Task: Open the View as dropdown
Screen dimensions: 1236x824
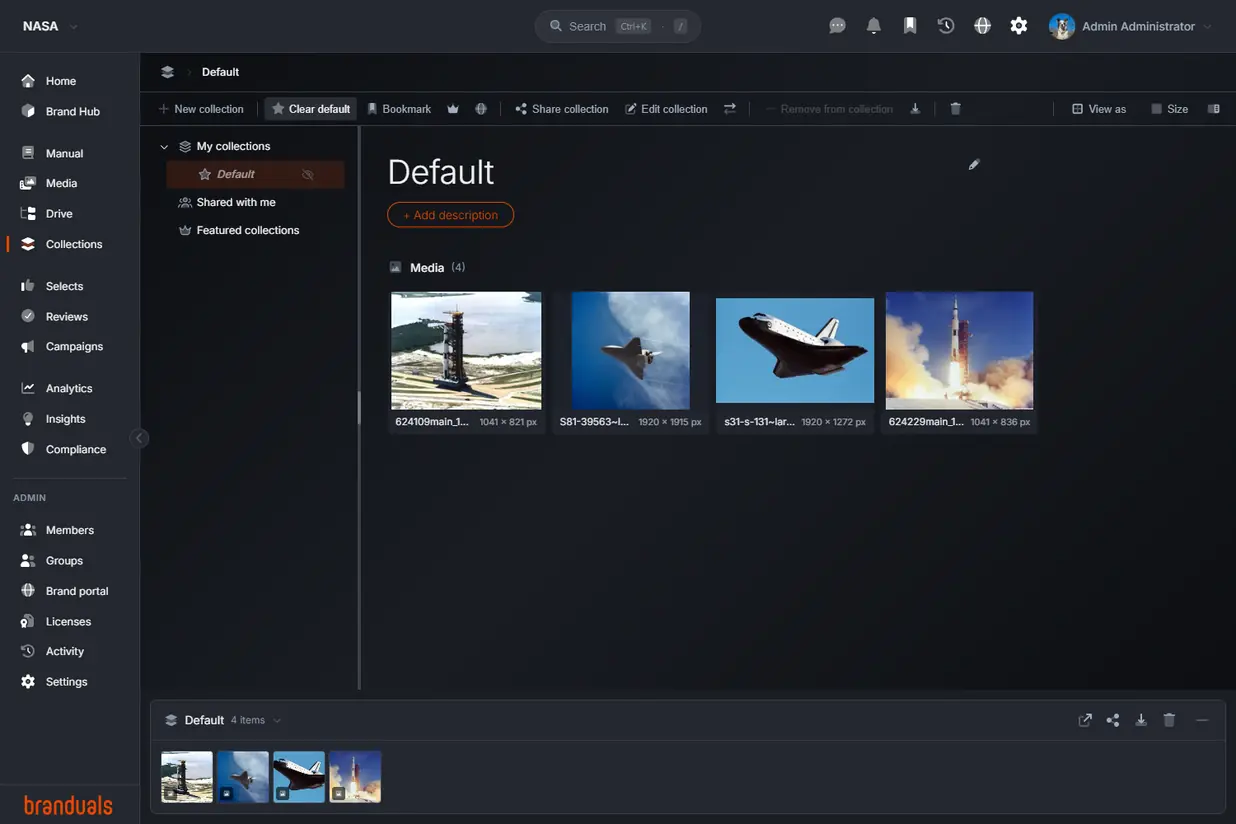Action: point(1099,109)
